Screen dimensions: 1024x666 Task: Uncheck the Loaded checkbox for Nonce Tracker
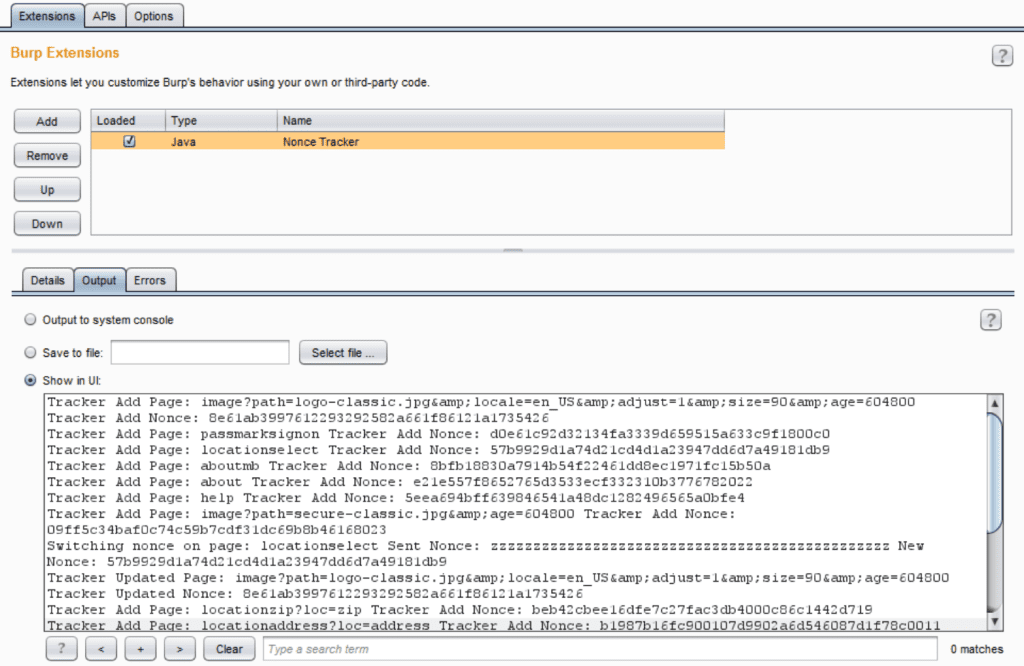click(x=127, y=141)
